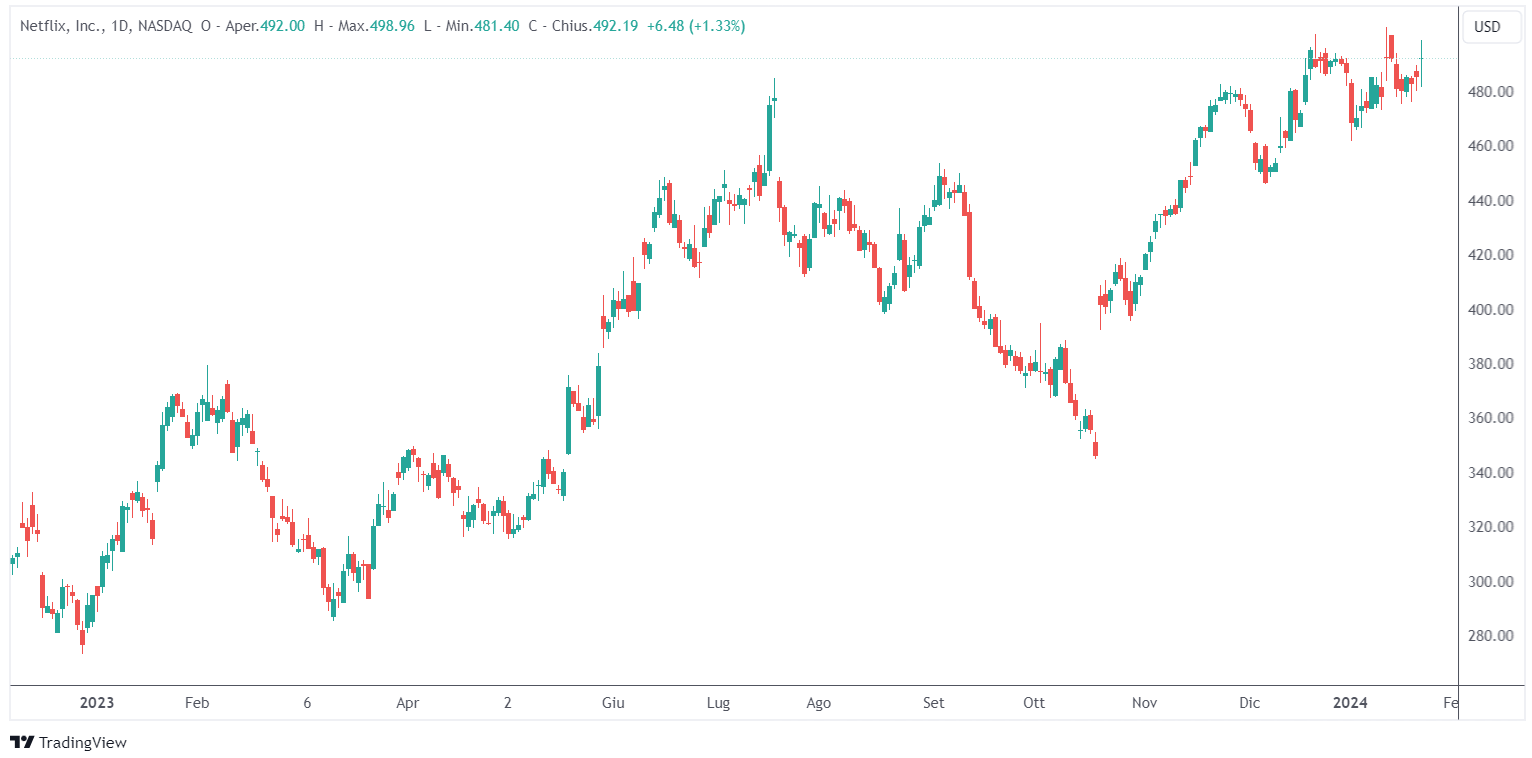Click the 2024 label on the time axis
1532x758 pixels.
[x=1350, y=703]
